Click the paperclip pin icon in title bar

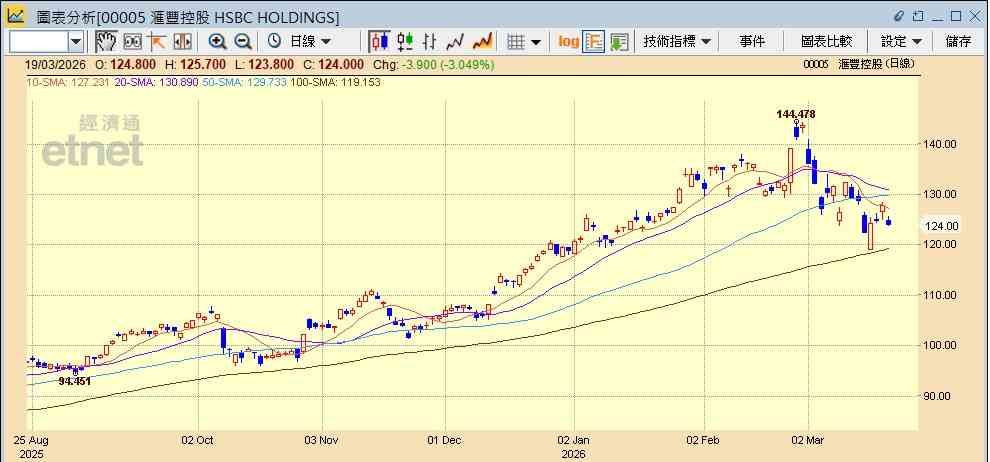(x=900, y=16)
